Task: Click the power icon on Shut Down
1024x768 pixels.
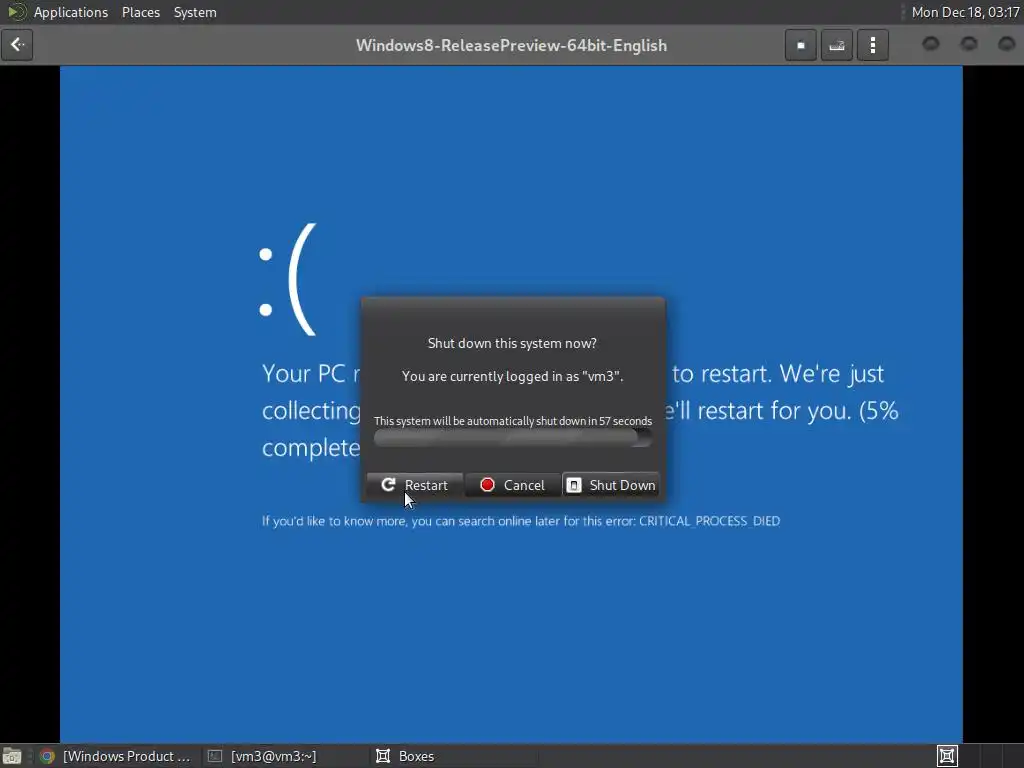Action: click(x=573, y=485)
